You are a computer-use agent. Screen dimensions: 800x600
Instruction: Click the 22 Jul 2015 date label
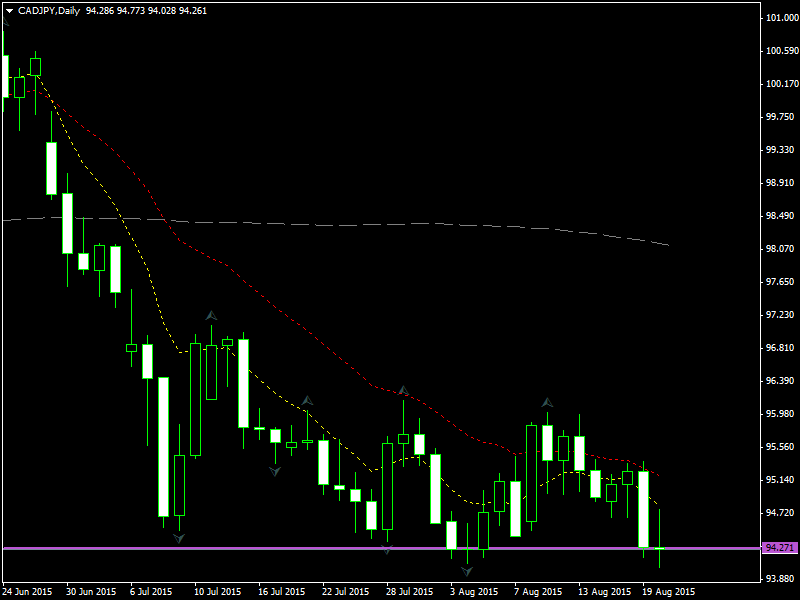pos(345,592)
